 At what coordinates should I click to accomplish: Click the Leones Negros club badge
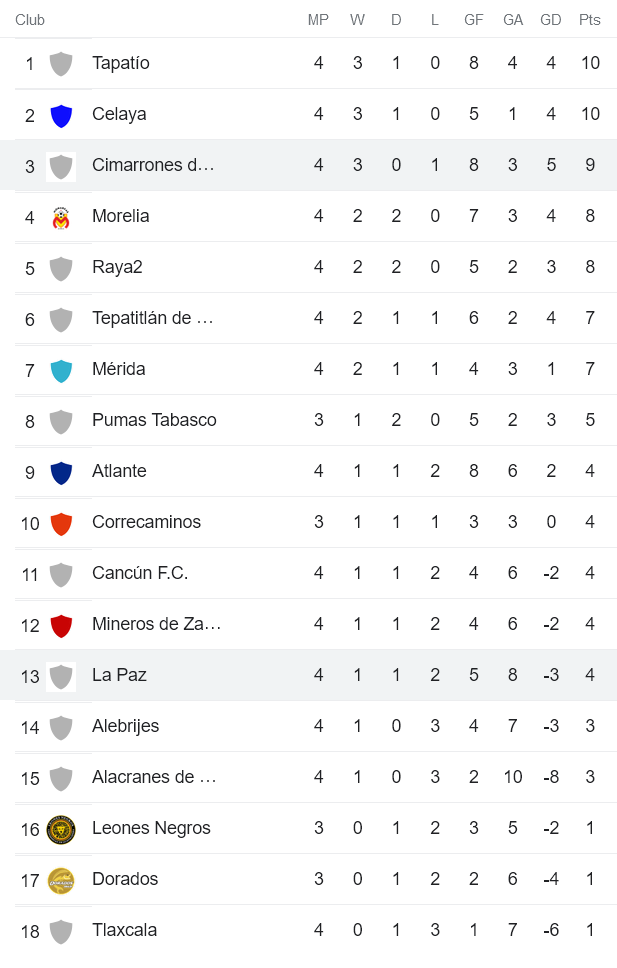tap(62, 828)
